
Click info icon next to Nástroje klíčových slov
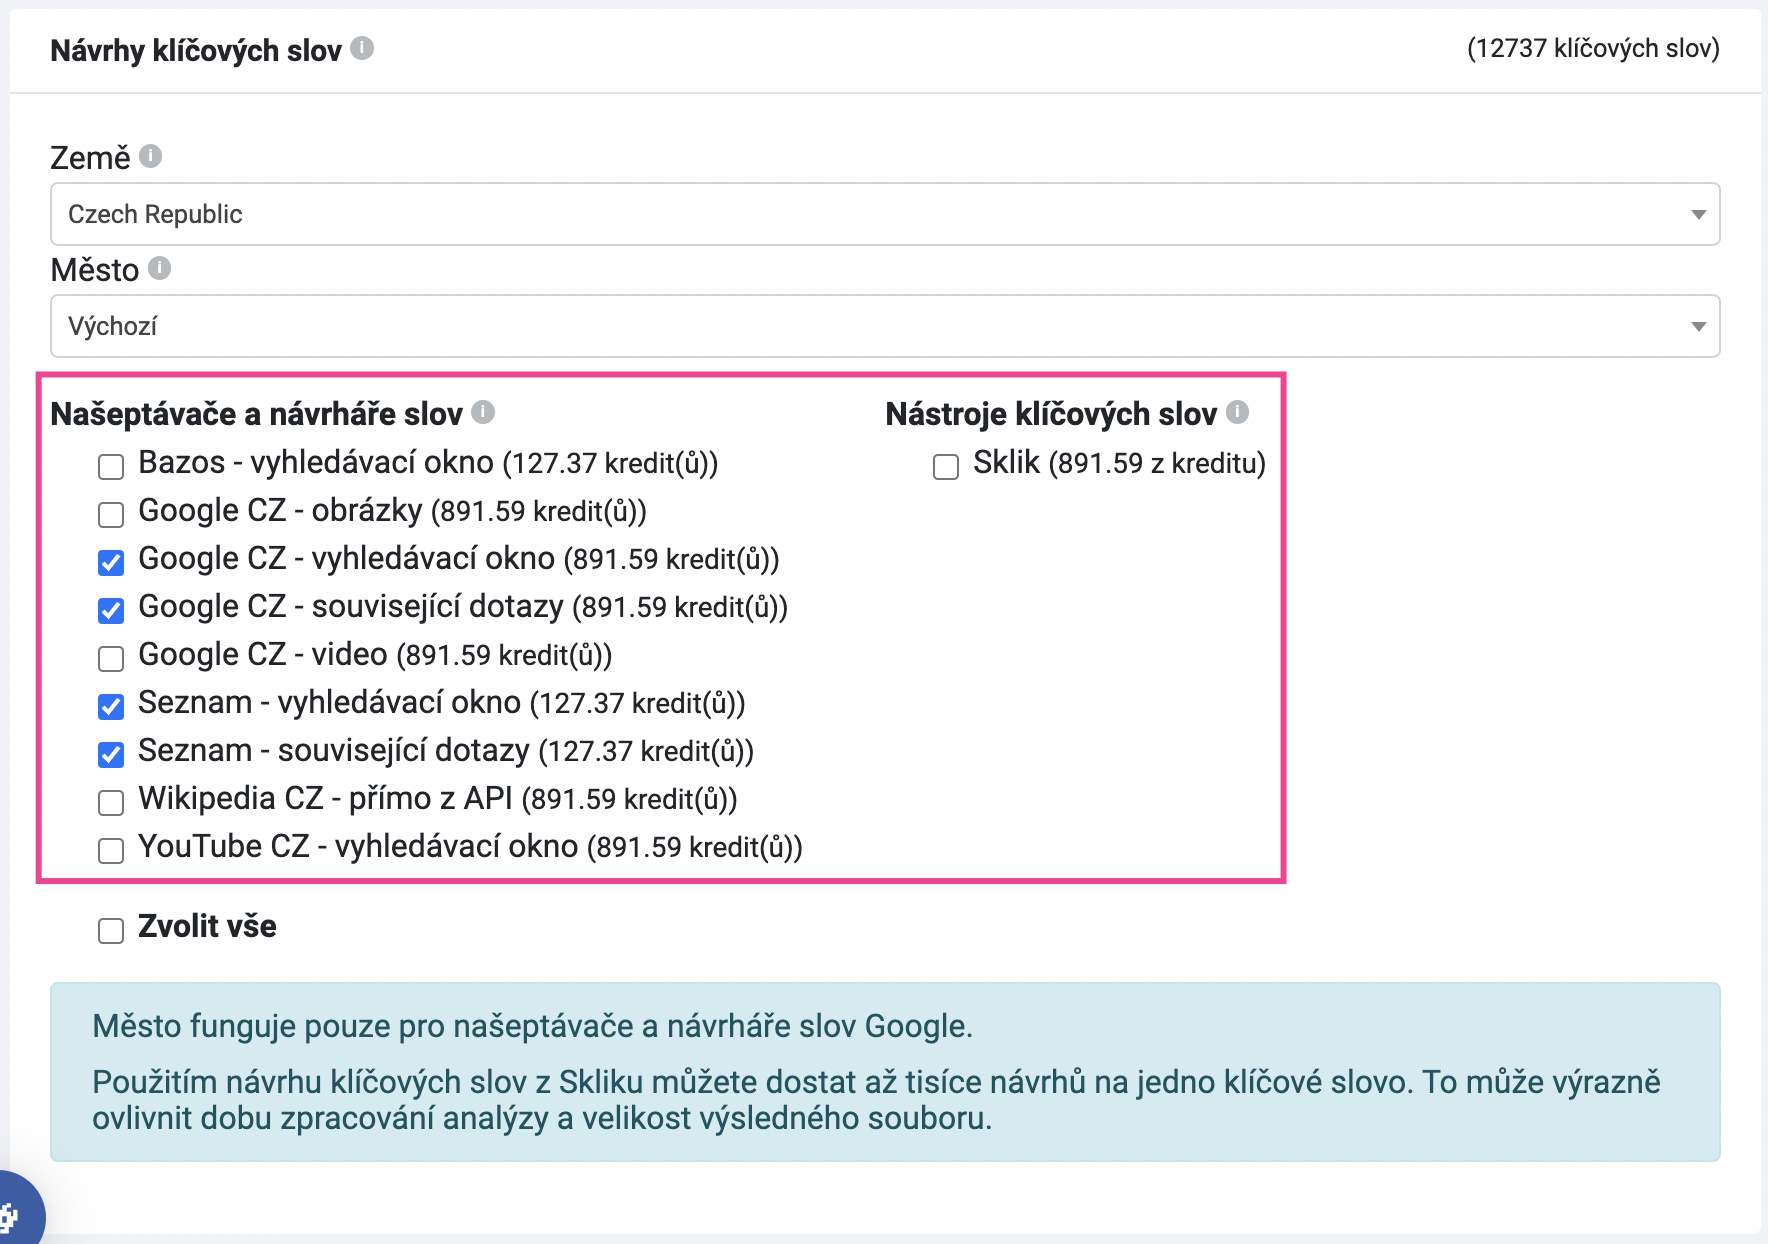[1237, 412]
